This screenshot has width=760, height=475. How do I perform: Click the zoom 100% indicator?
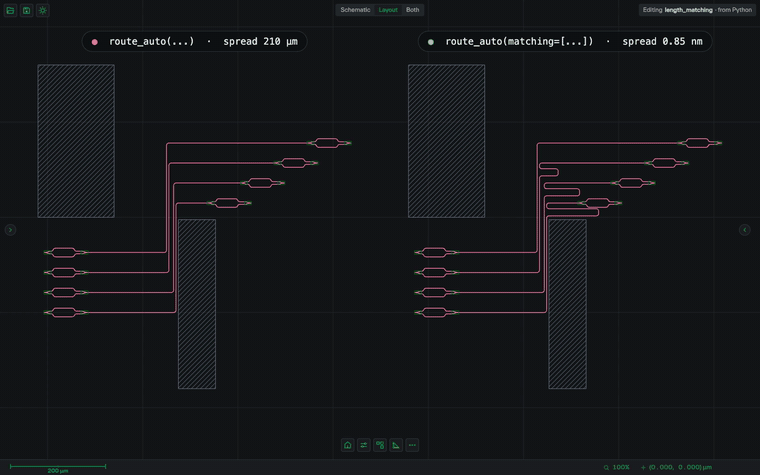coord(617,467)
